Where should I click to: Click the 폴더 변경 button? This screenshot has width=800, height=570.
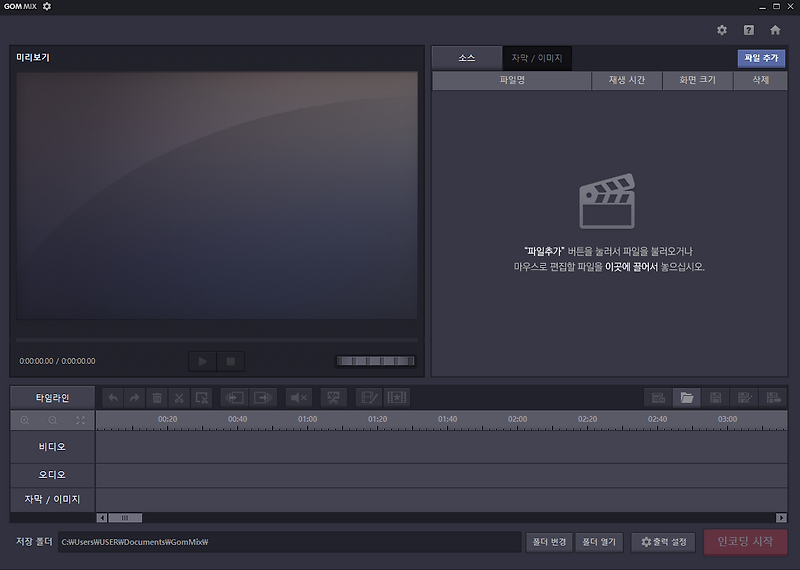point(549,542)
